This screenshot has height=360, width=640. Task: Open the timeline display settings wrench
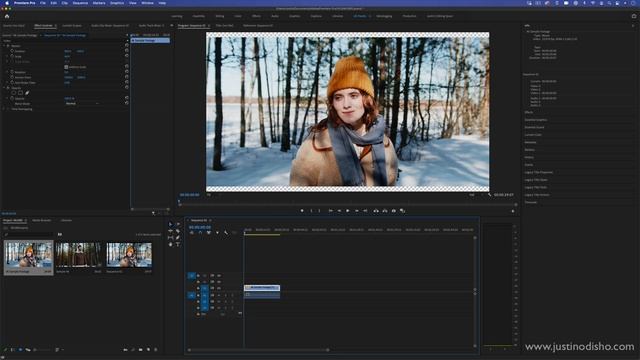(226, 233)
